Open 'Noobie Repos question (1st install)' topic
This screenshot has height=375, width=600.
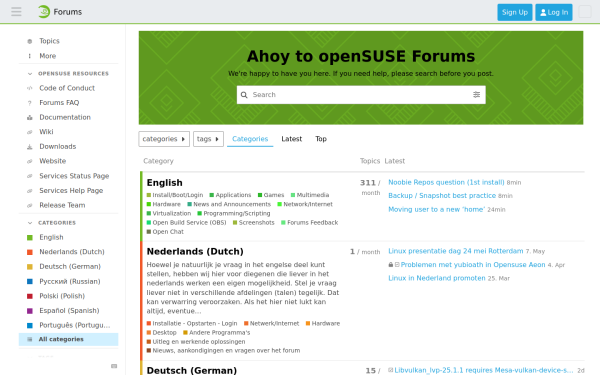(x=446, y=183)
